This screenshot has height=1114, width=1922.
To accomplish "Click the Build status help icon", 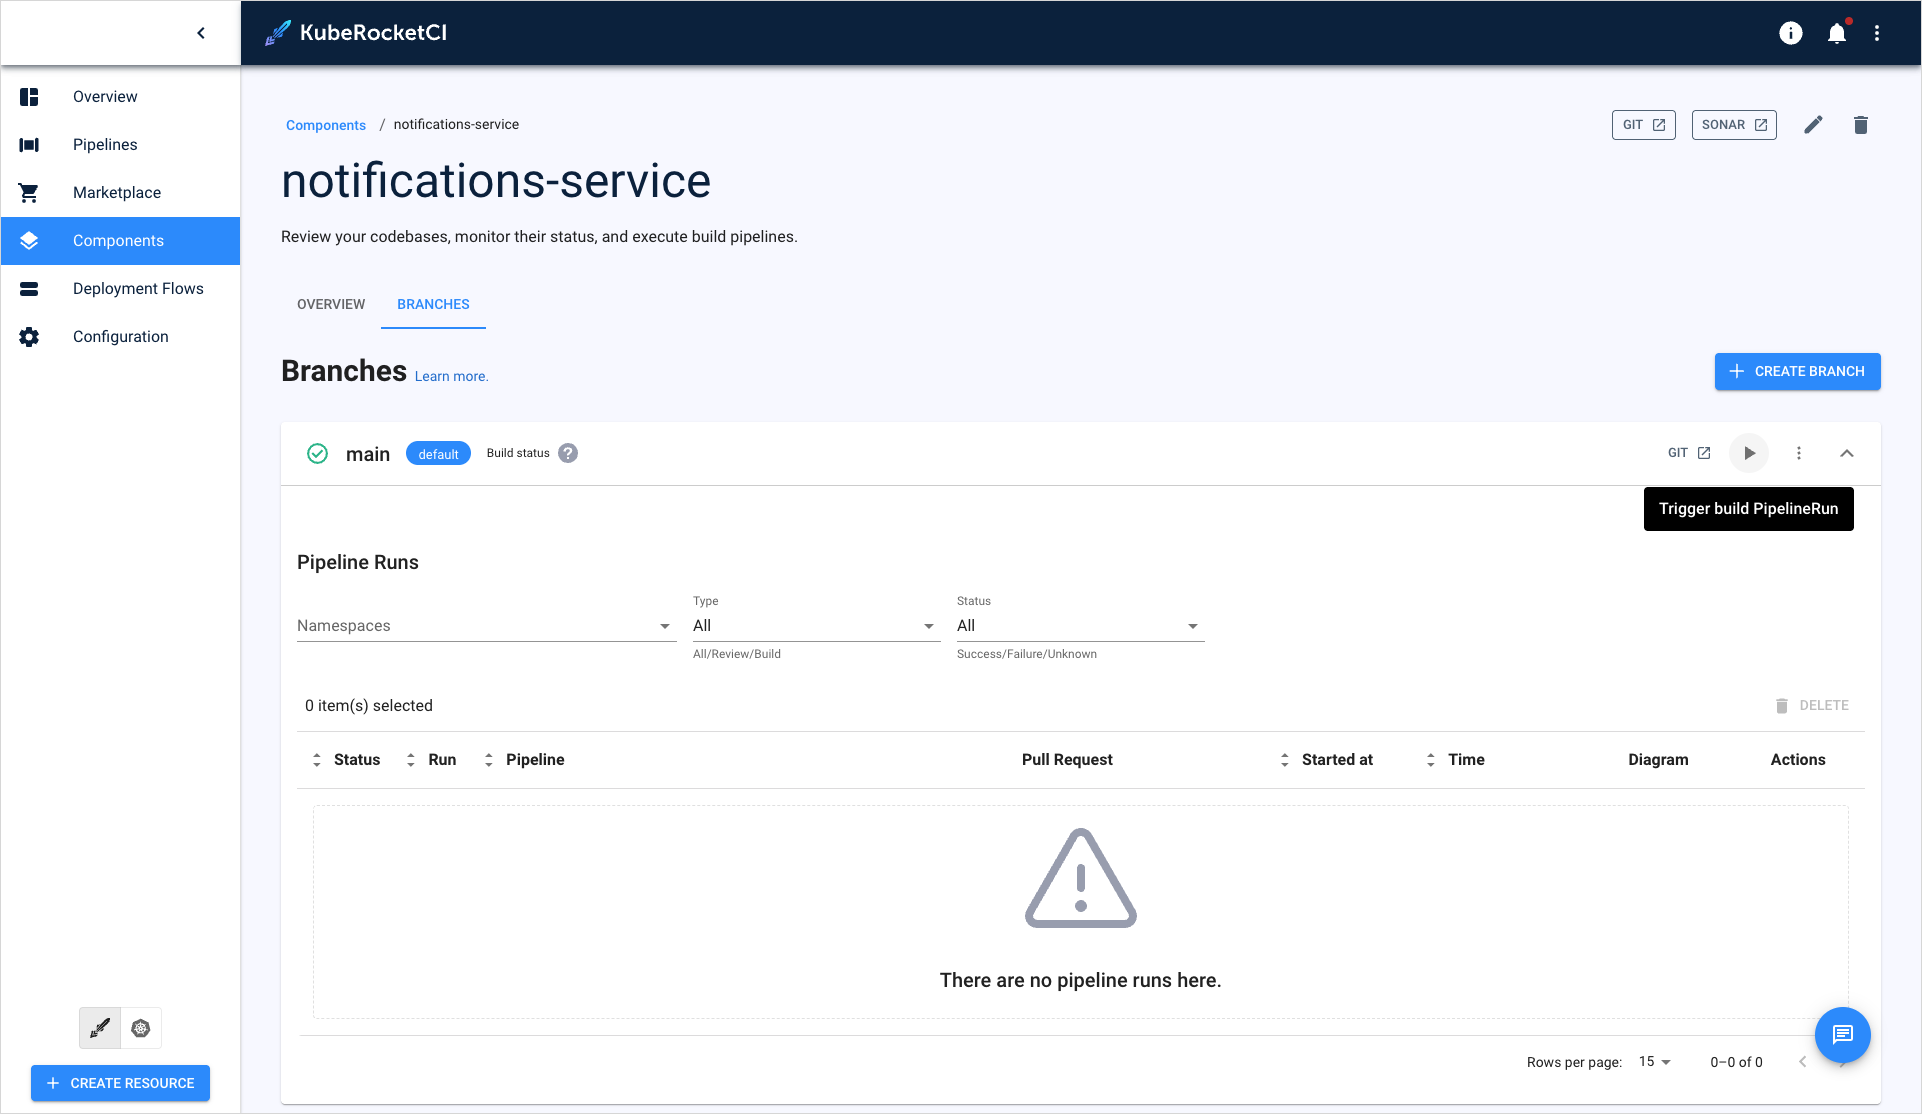I will click(566, 452).
